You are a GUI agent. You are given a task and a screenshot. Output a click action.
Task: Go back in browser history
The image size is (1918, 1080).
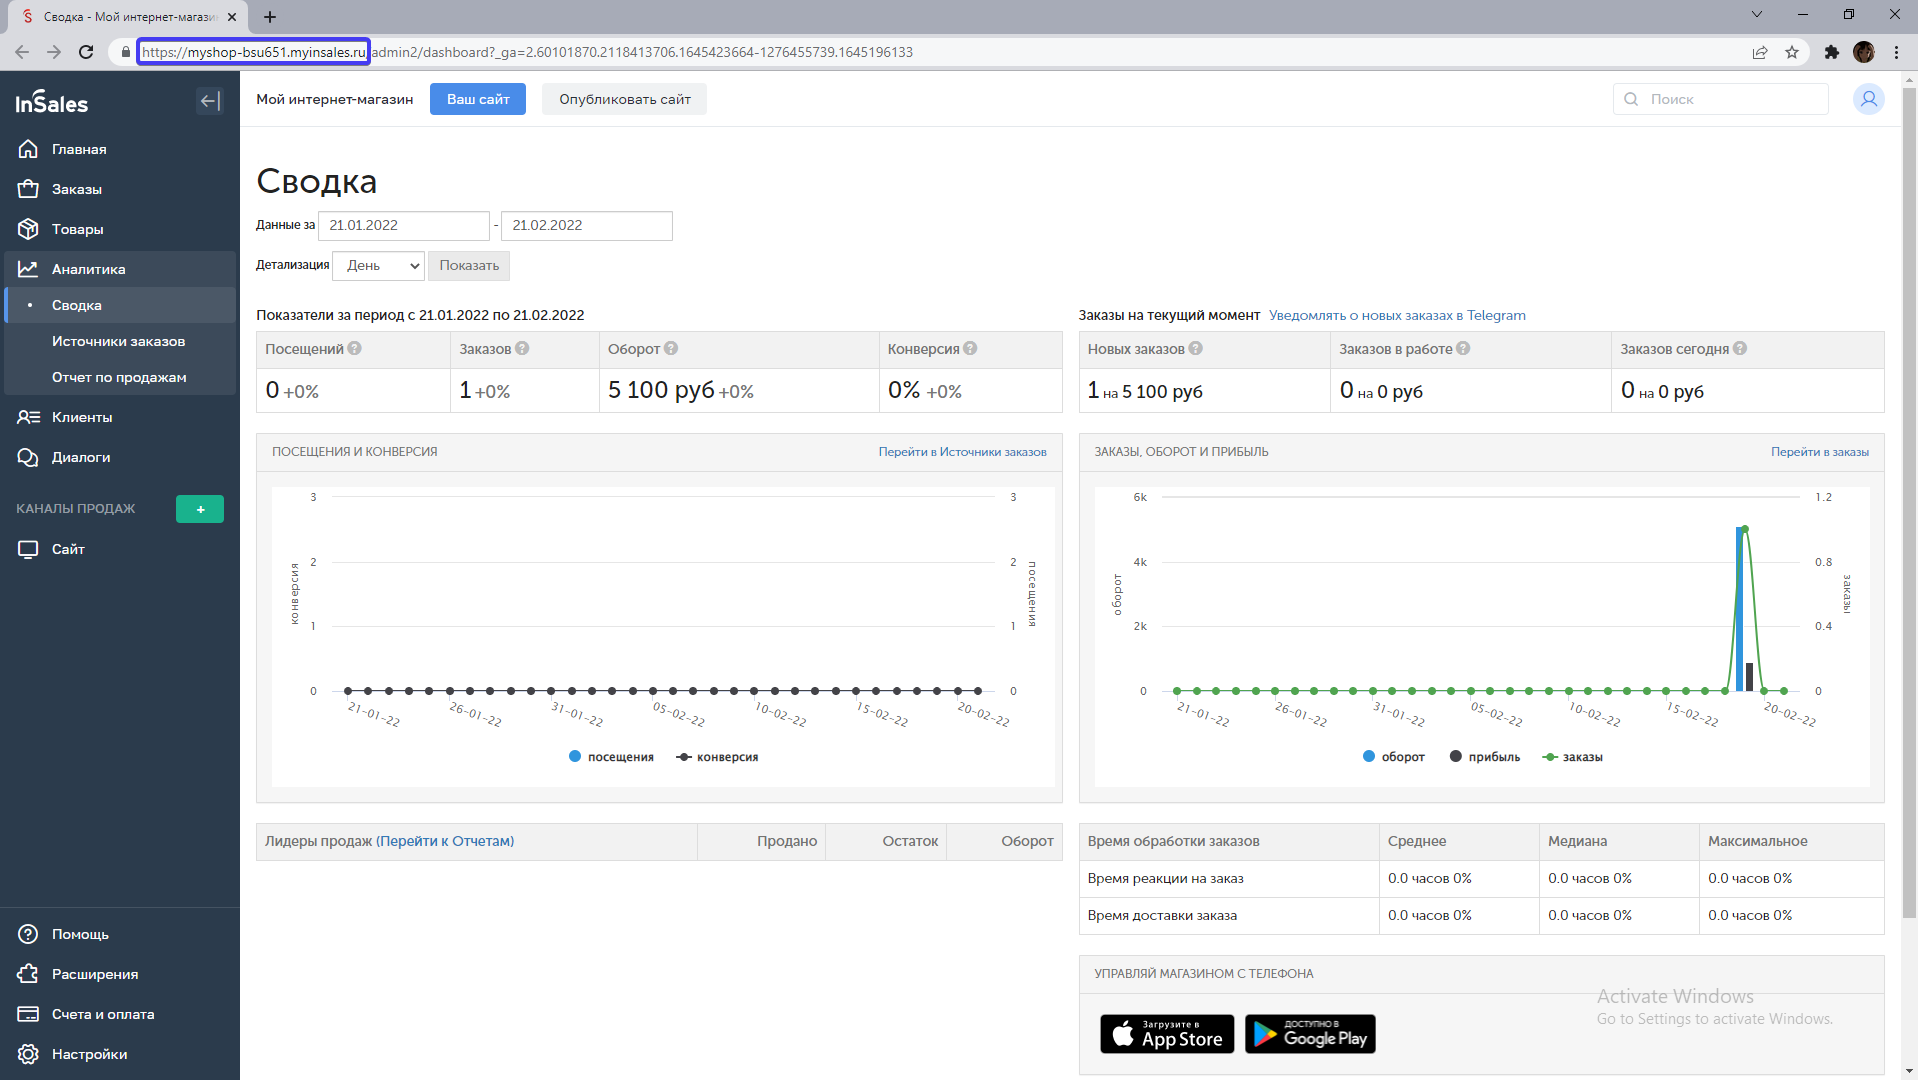[22, 52]
